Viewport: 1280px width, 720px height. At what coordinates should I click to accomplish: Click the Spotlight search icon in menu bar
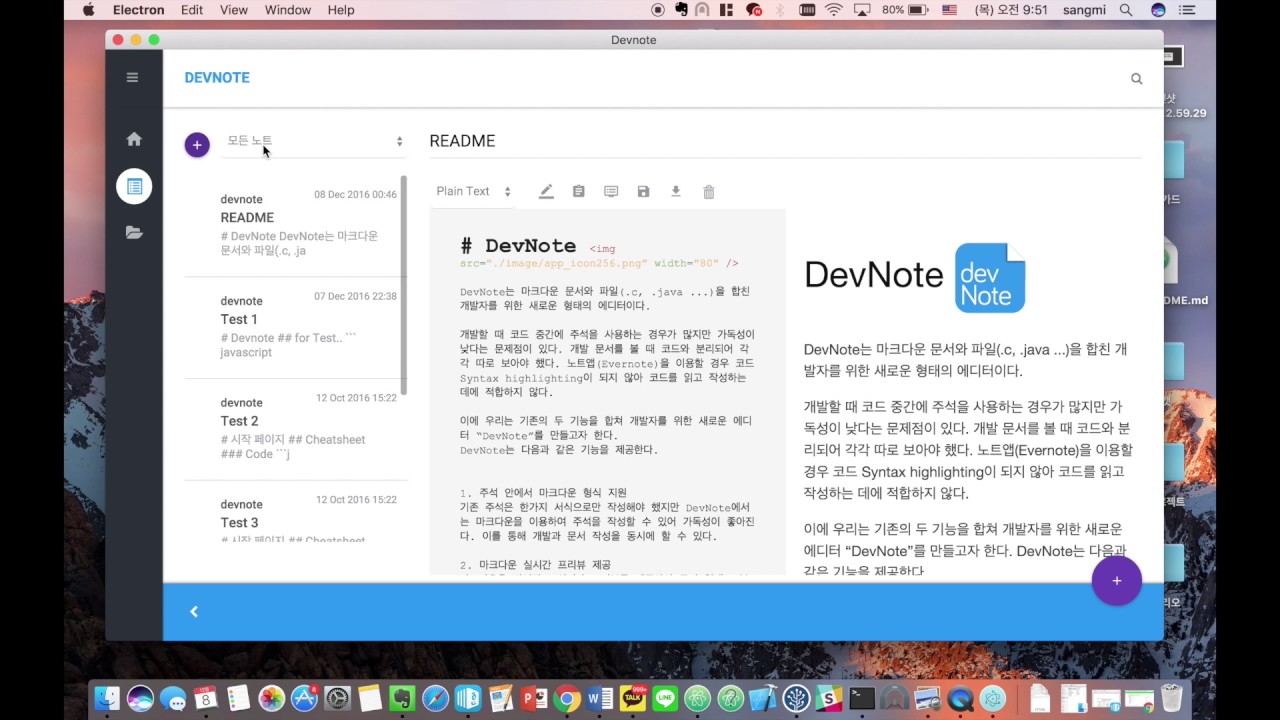pos(1126,10)
